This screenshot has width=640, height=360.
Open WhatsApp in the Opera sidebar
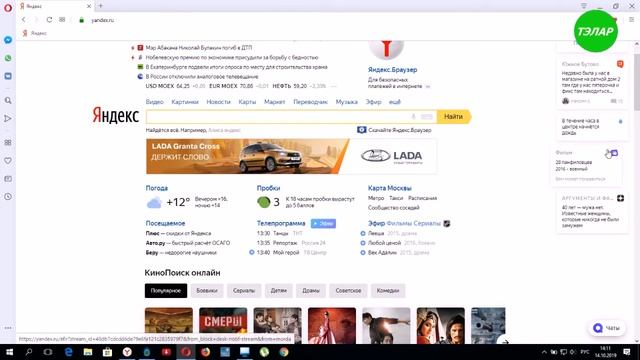pos(8,58)
